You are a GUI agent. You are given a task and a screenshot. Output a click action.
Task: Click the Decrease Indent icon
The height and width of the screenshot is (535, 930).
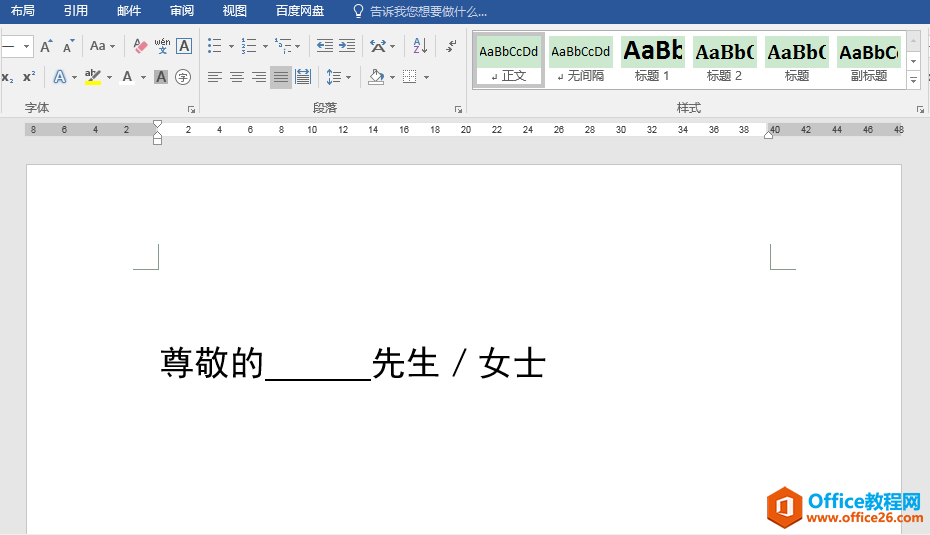point(324,46)
